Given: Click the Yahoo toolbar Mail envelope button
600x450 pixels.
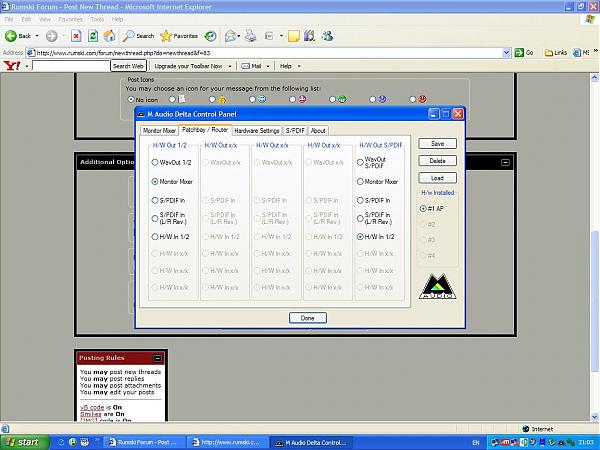Looking at the screenshot, I should [x=251, y=66].
